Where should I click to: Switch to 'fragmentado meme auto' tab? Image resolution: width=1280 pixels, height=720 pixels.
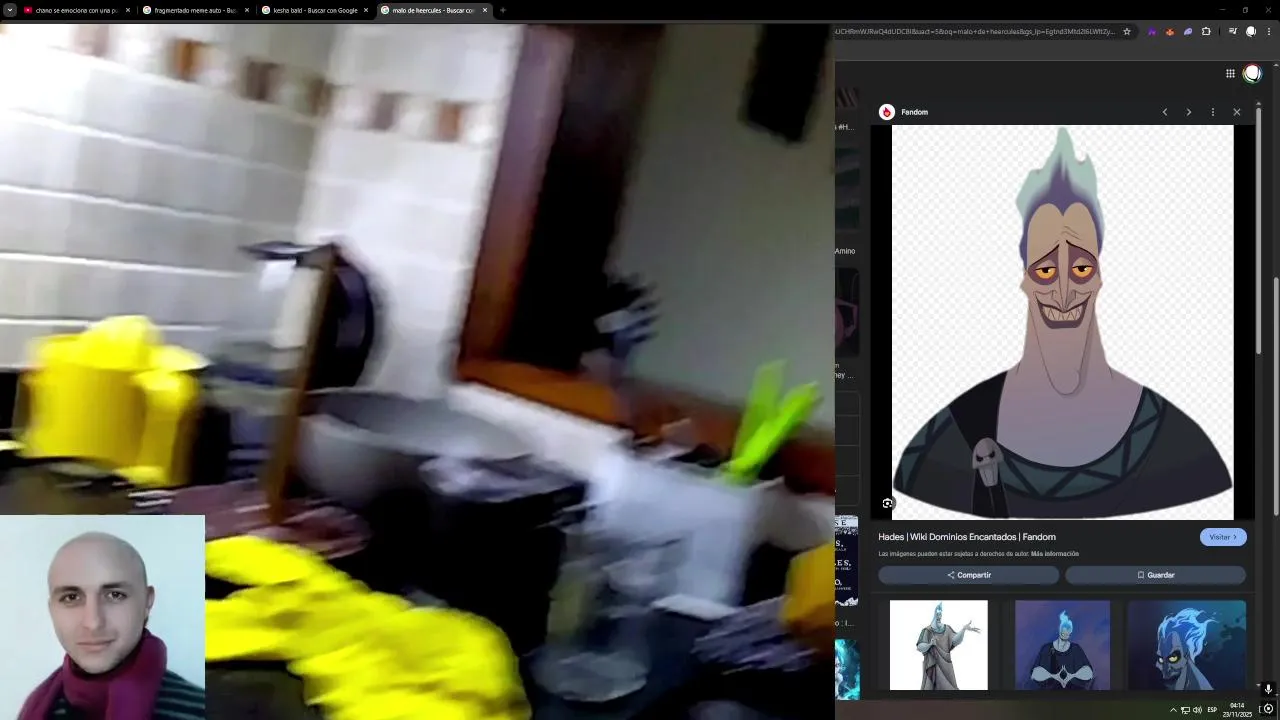click(x=196, y=10)
